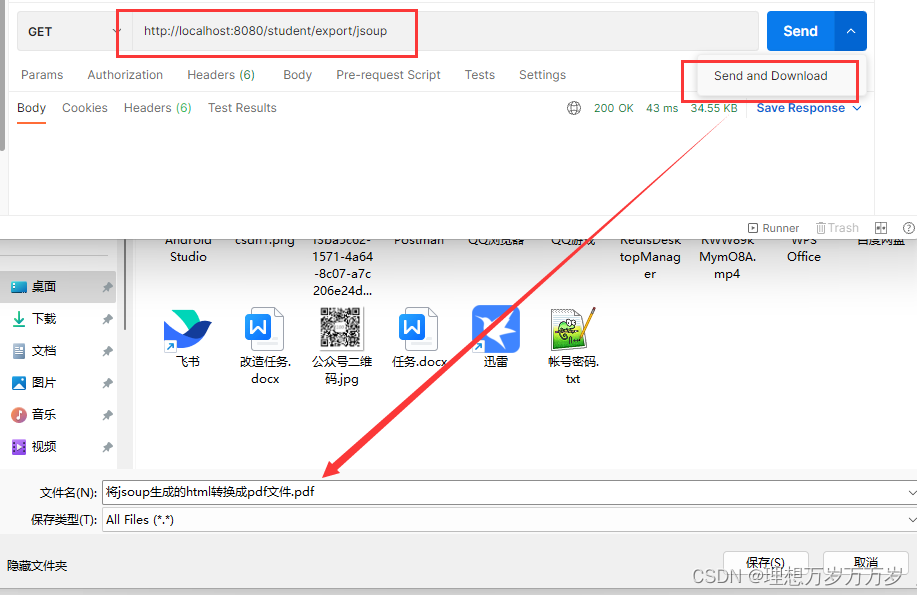This screenshot has height=595, width=917.
Task: Open the Tests tab
Action: coord(480,75)
